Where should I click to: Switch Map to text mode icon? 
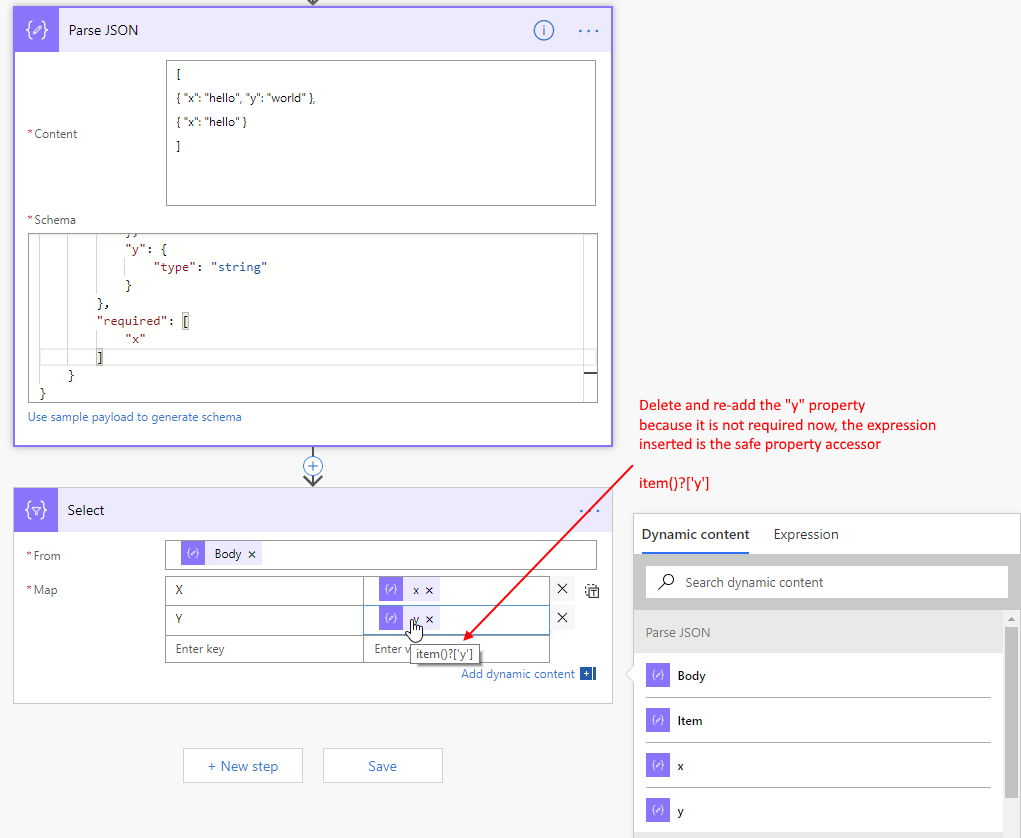point(592,591)
